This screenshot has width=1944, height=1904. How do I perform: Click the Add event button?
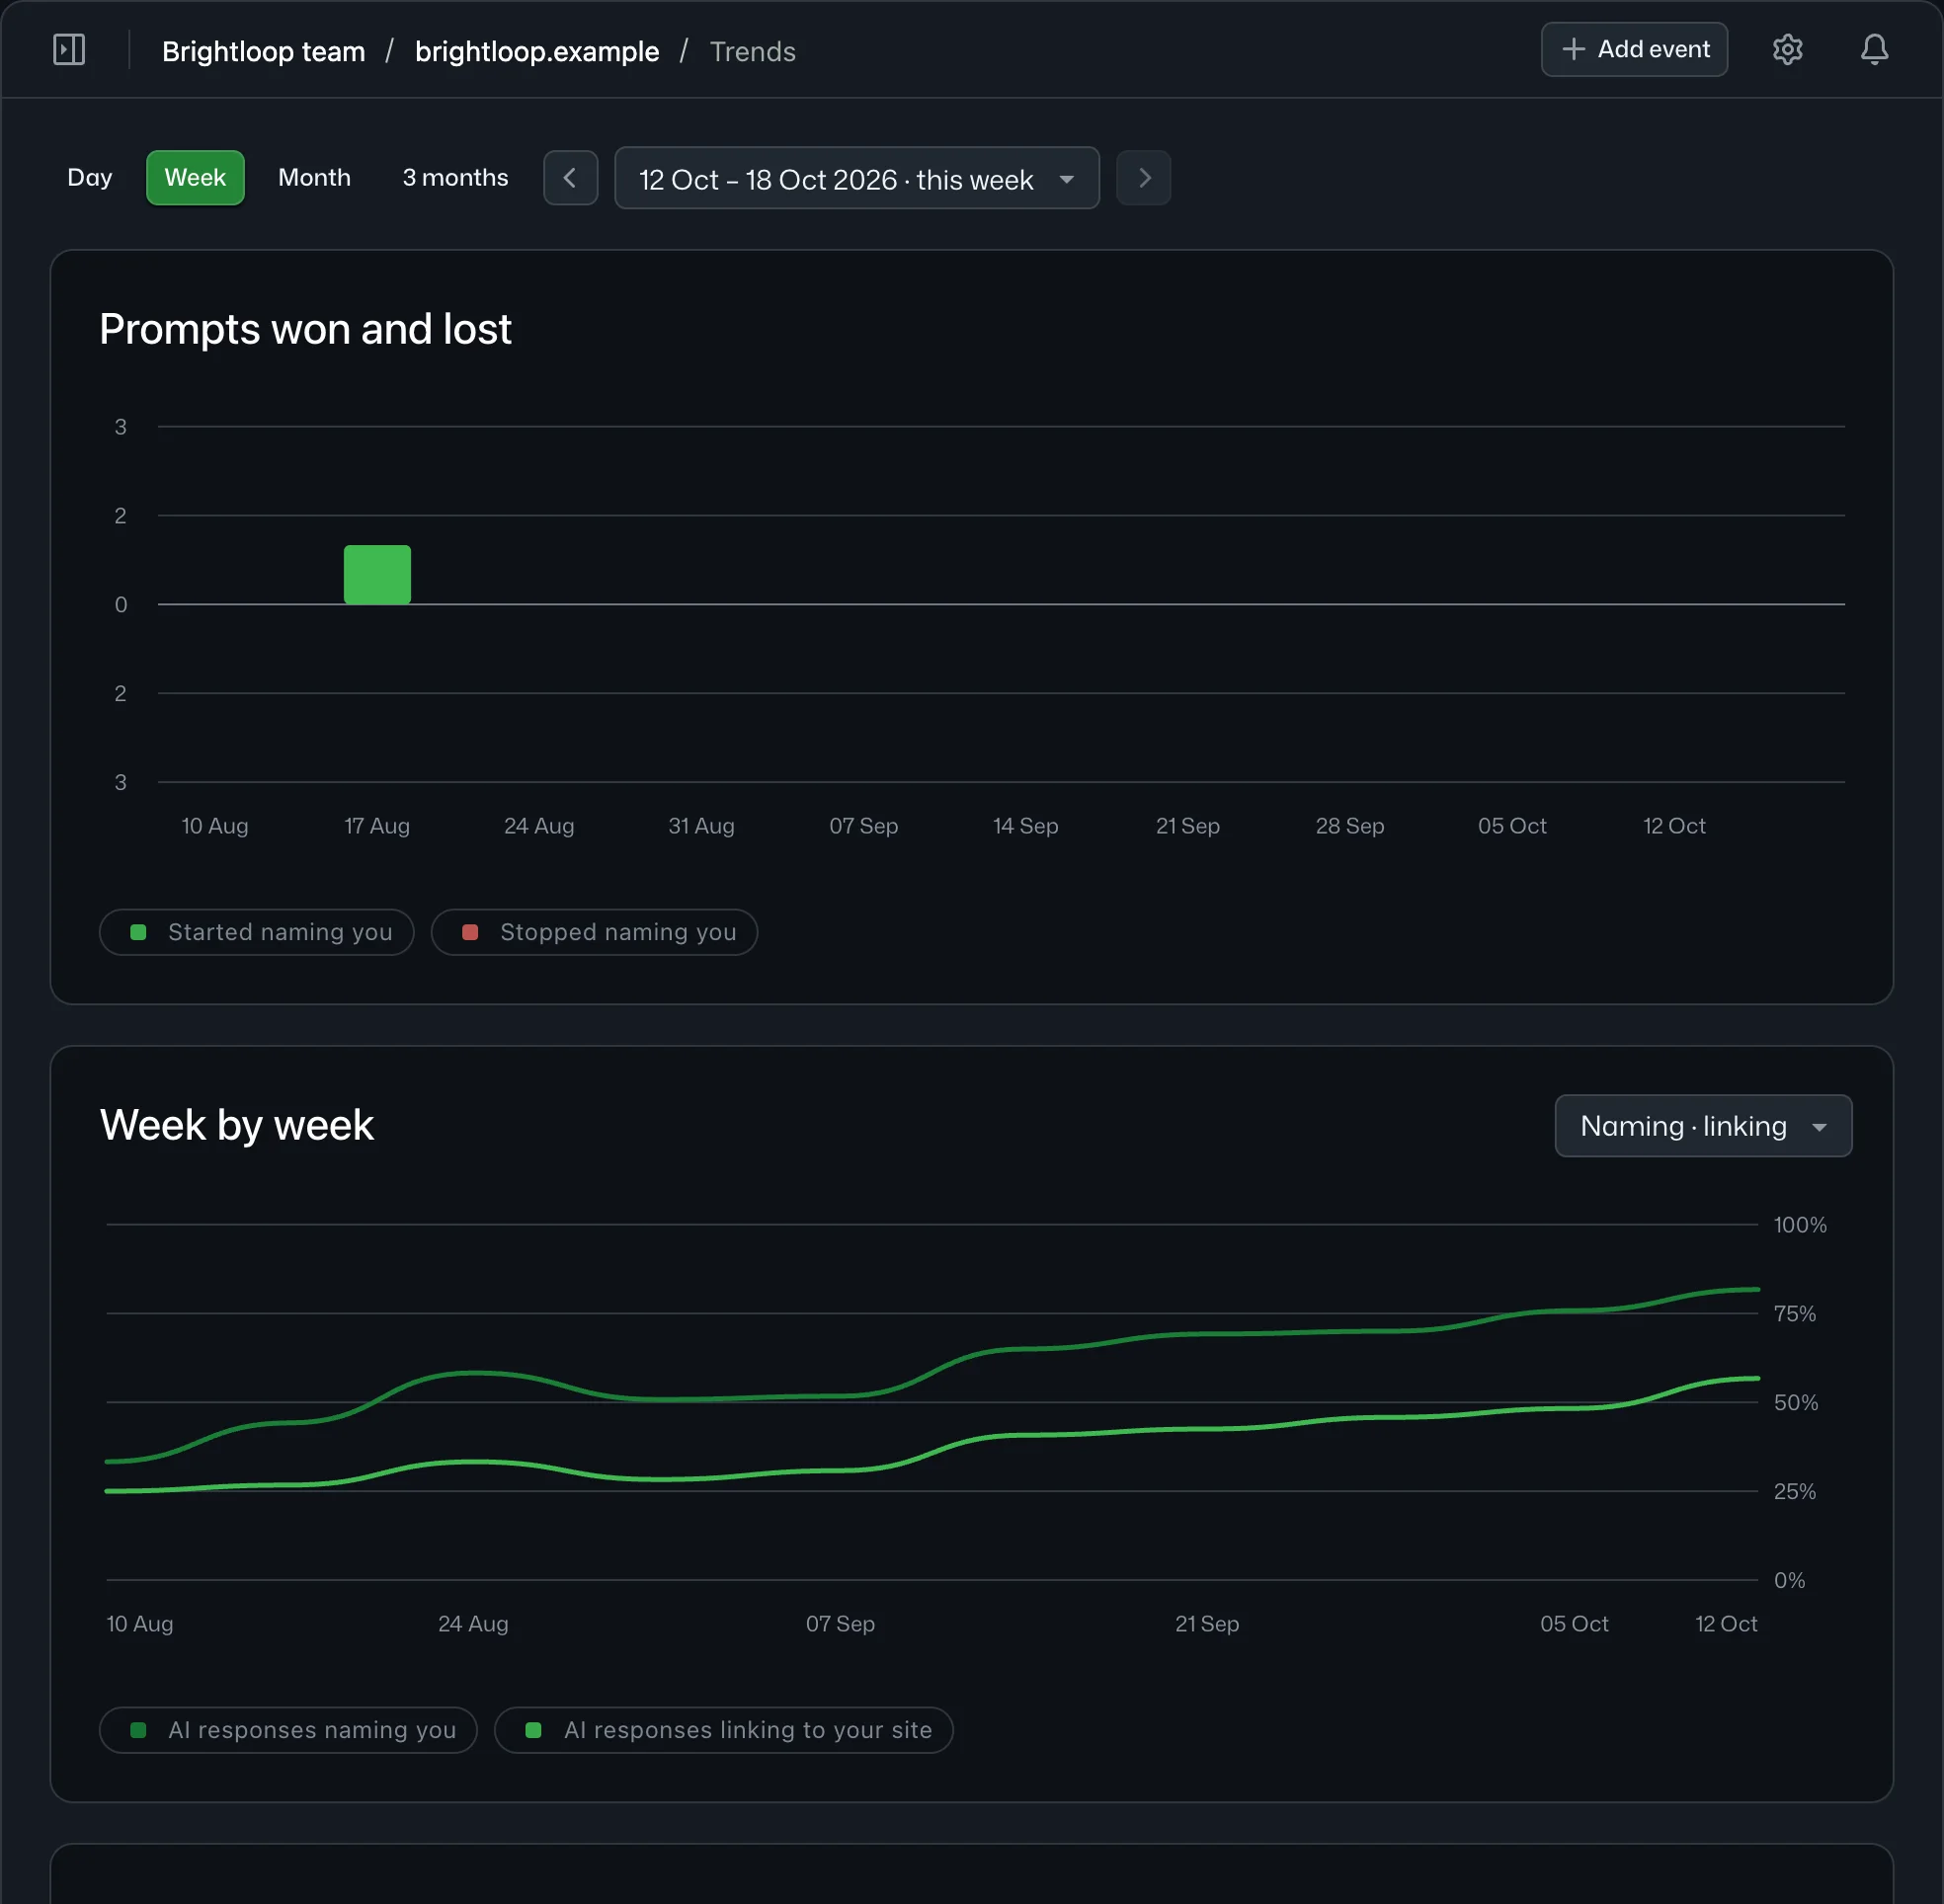1634,49
